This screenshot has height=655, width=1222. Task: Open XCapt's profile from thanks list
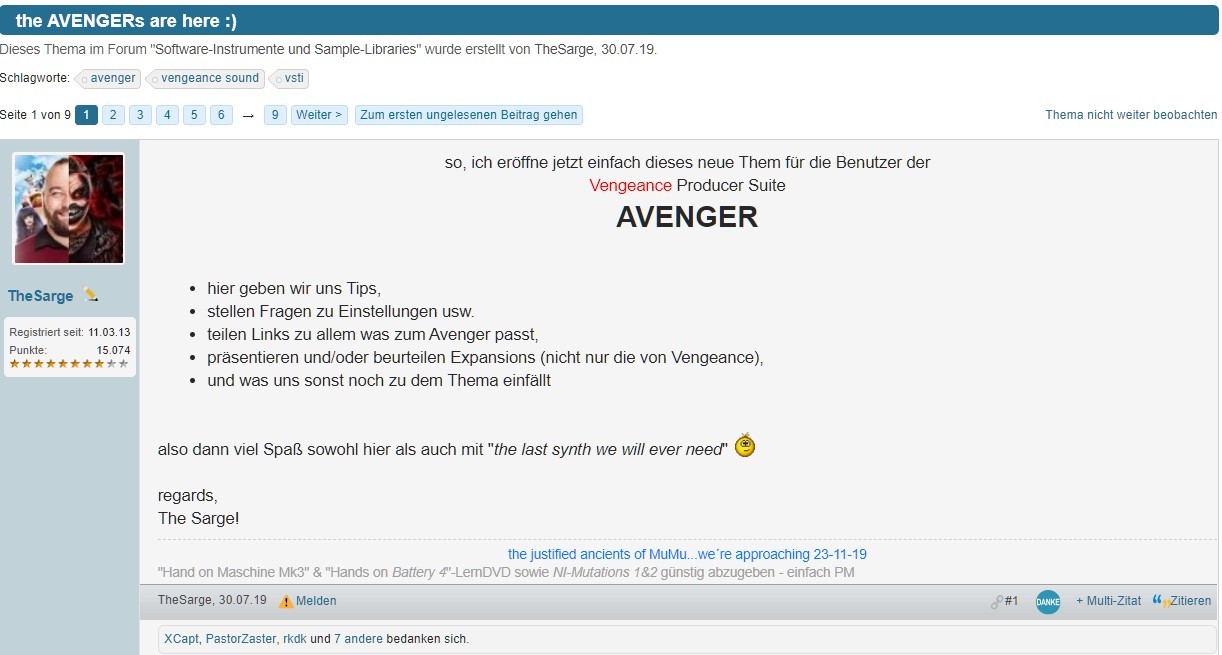coord(181,639)
